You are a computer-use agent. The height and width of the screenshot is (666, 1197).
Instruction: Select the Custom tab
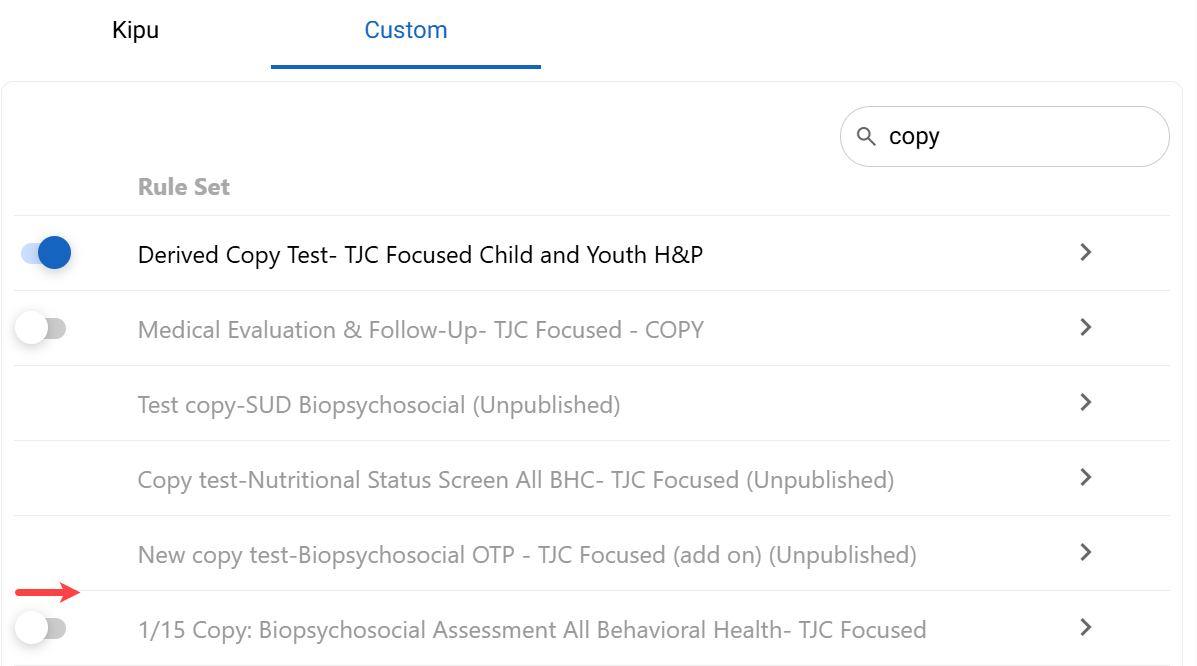click(x=405, y=30)
